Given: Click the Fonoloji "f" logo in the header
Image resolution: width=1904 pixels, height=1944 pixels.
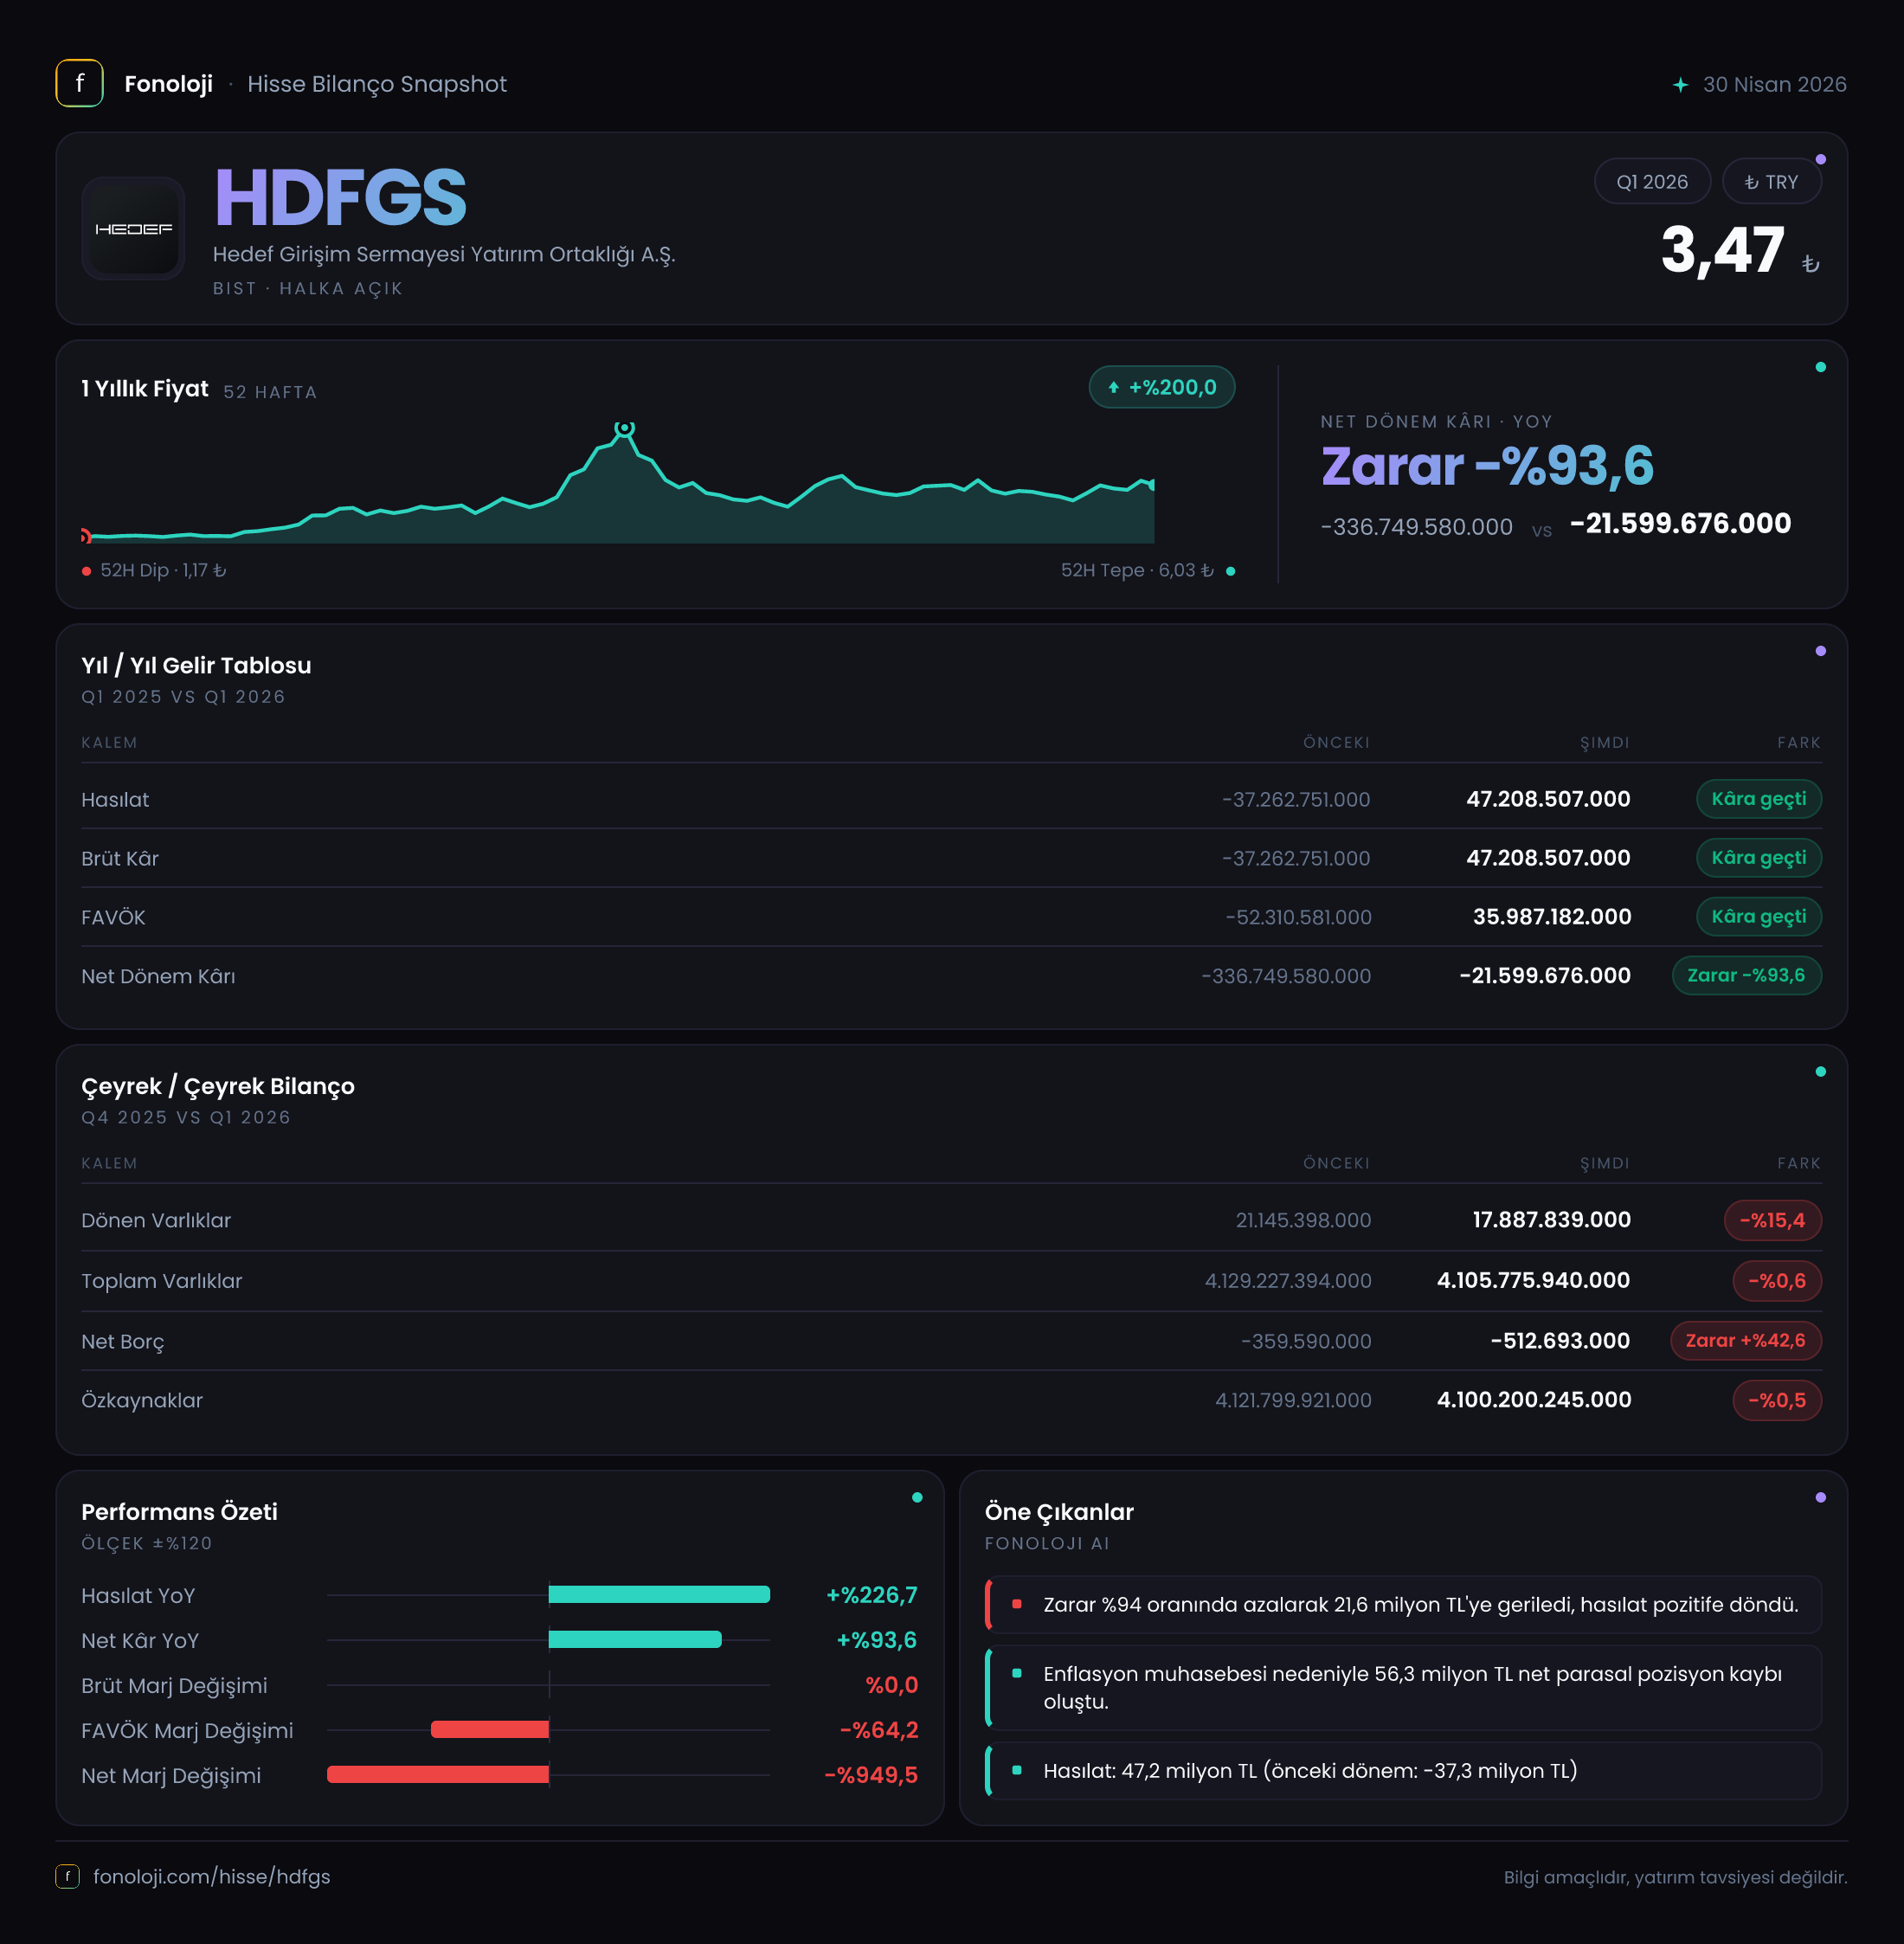Looking at the screenshot, I should (x=79, y=84).
